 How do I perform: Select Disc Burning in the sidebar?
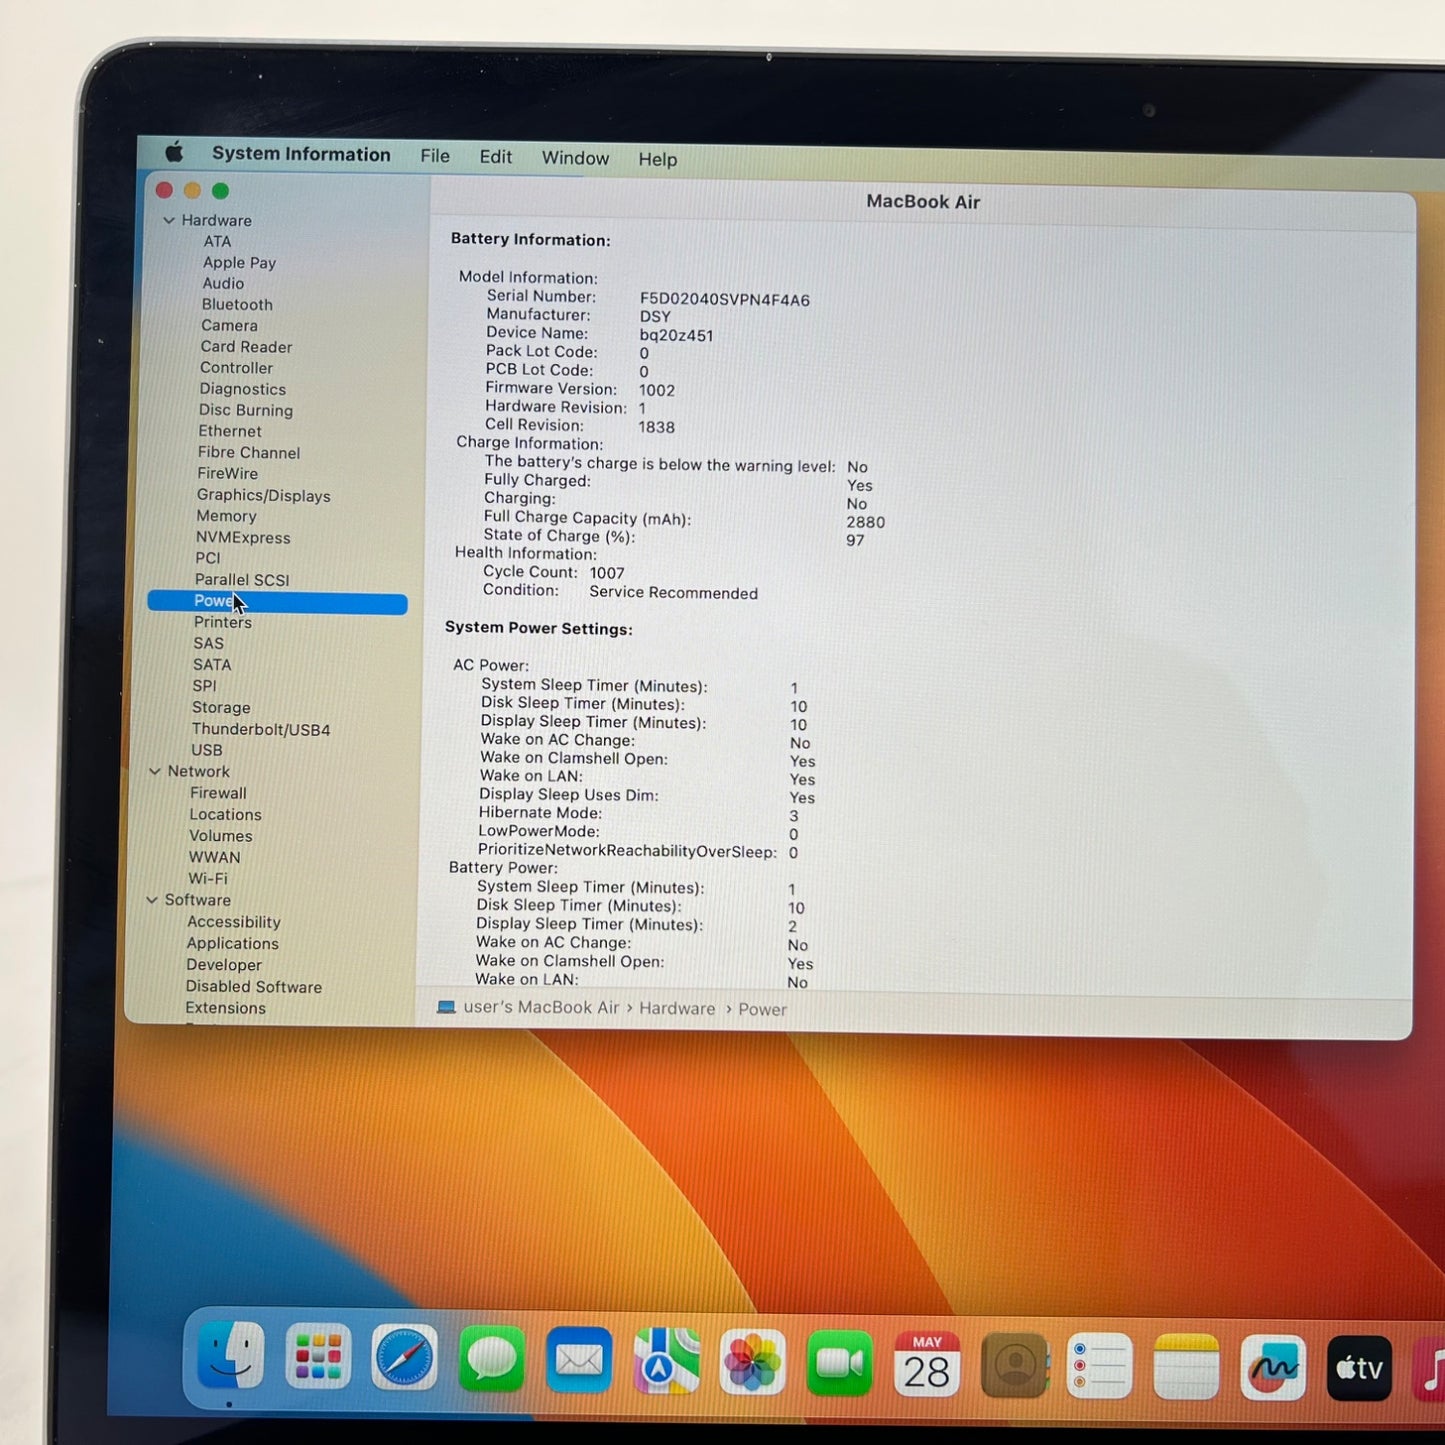[245, 410]
